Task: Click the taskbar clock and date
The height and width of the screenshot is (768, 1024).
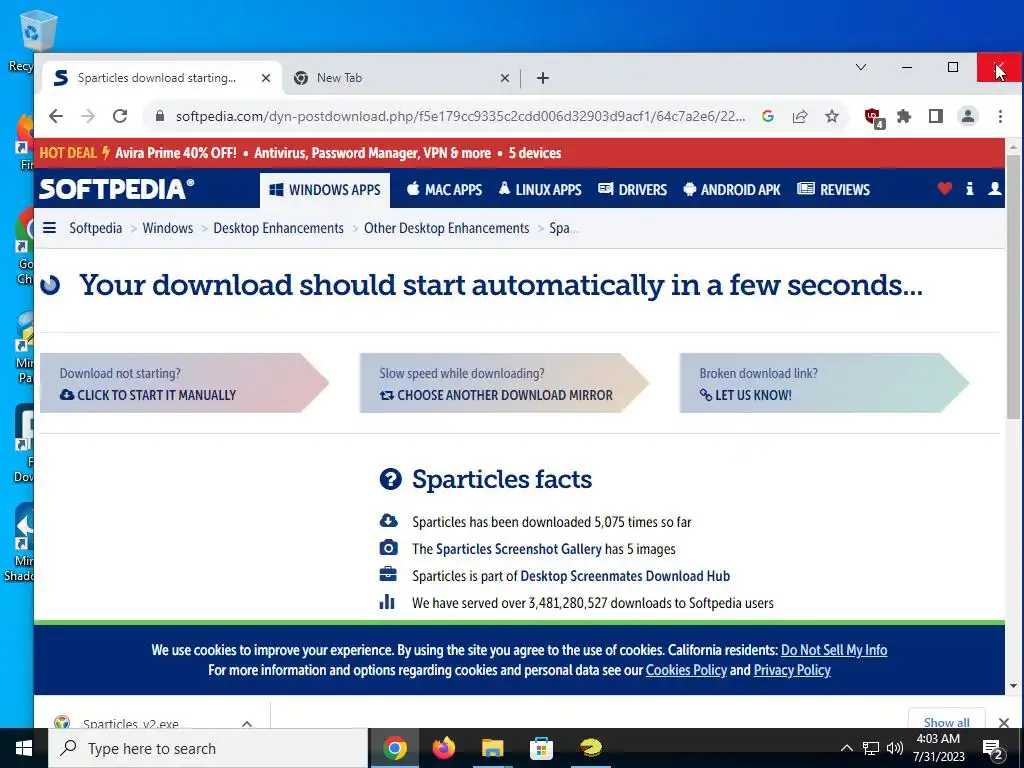Action: click(938, 748)
